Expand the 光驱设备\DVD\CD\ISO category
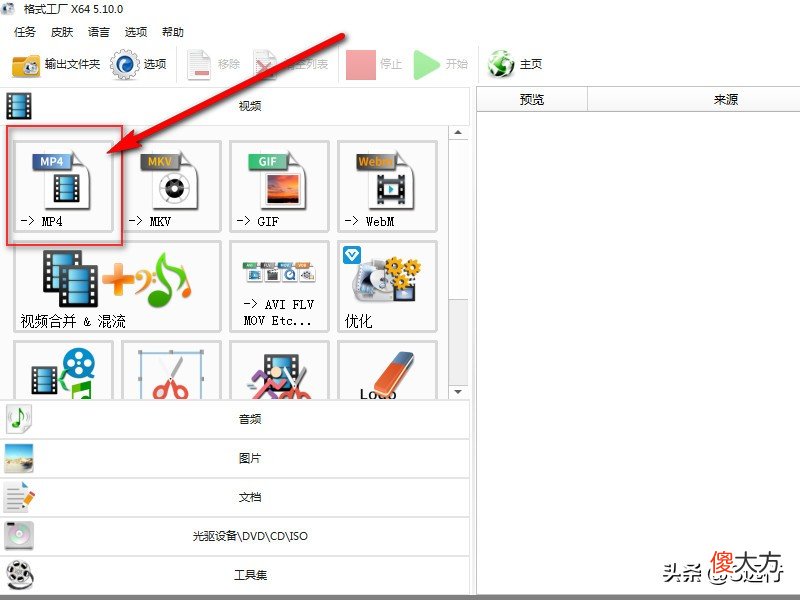The image size is (800, 600). pos(235,536)
